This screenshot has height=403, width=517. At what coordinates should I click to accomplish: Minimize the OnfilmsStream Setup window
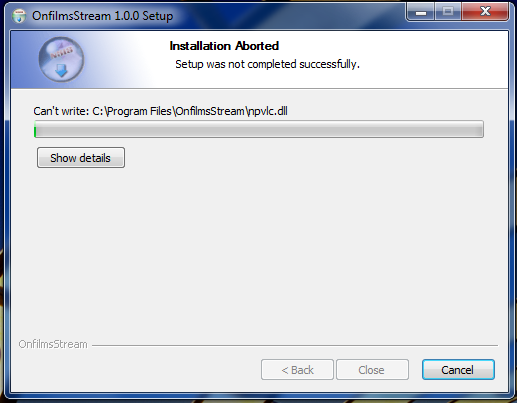click(x=421, y=12)
